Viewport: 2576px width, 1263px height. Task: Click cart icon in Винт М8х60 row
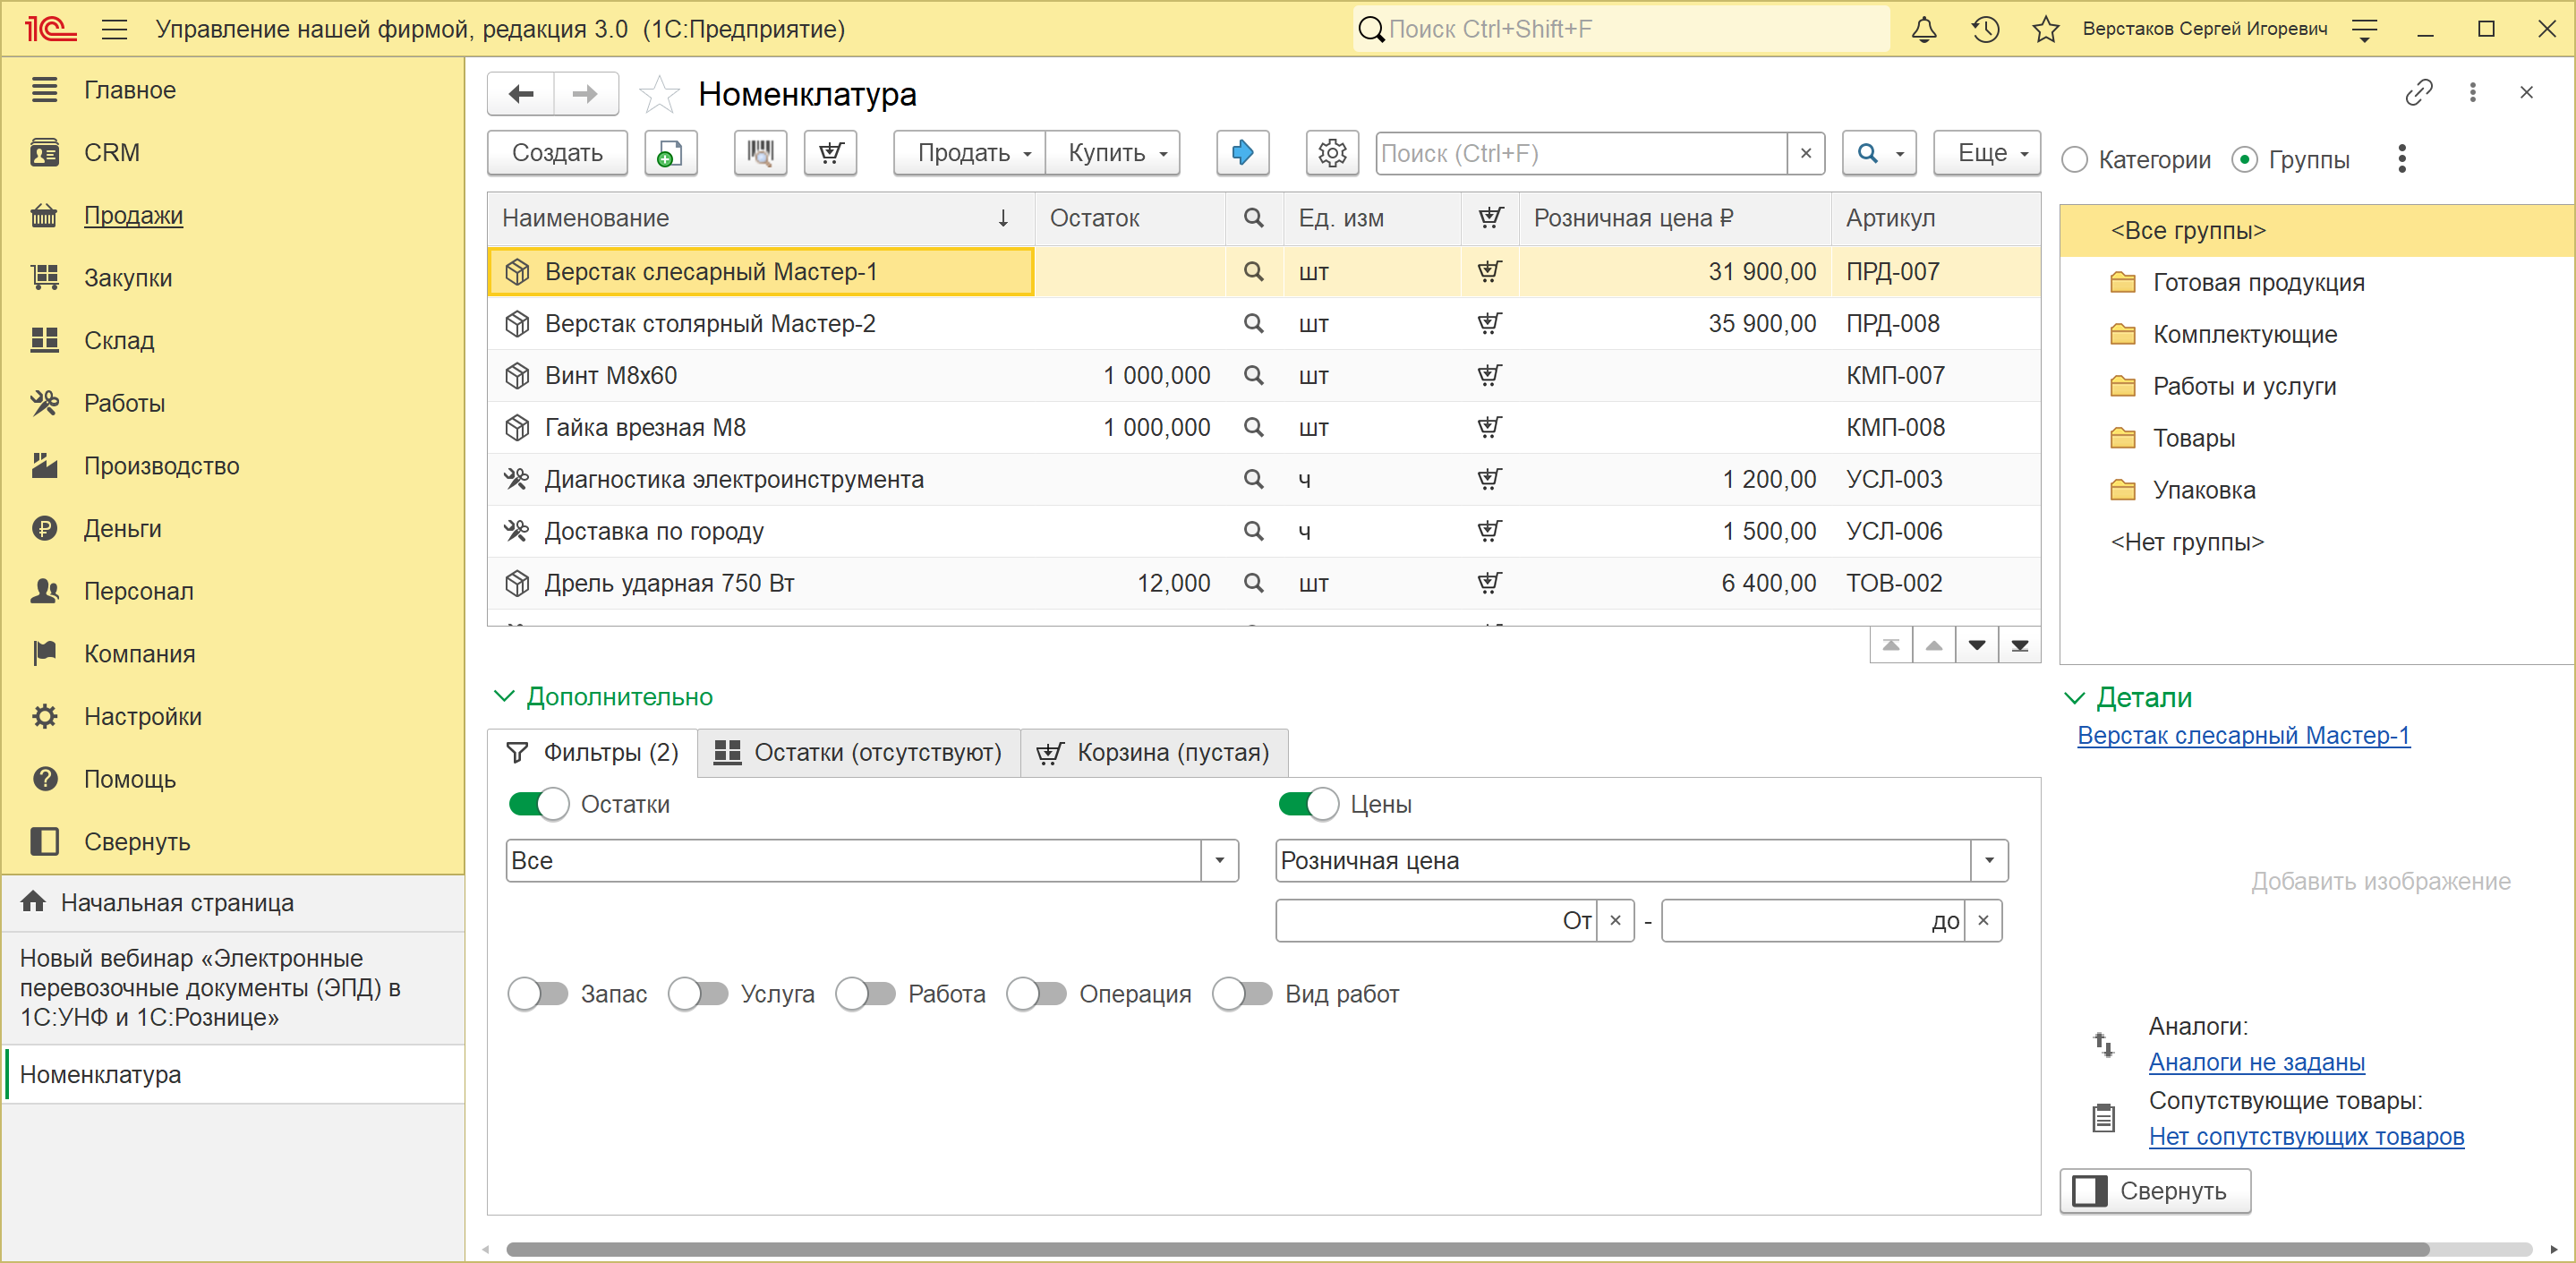click(1489, 376)
